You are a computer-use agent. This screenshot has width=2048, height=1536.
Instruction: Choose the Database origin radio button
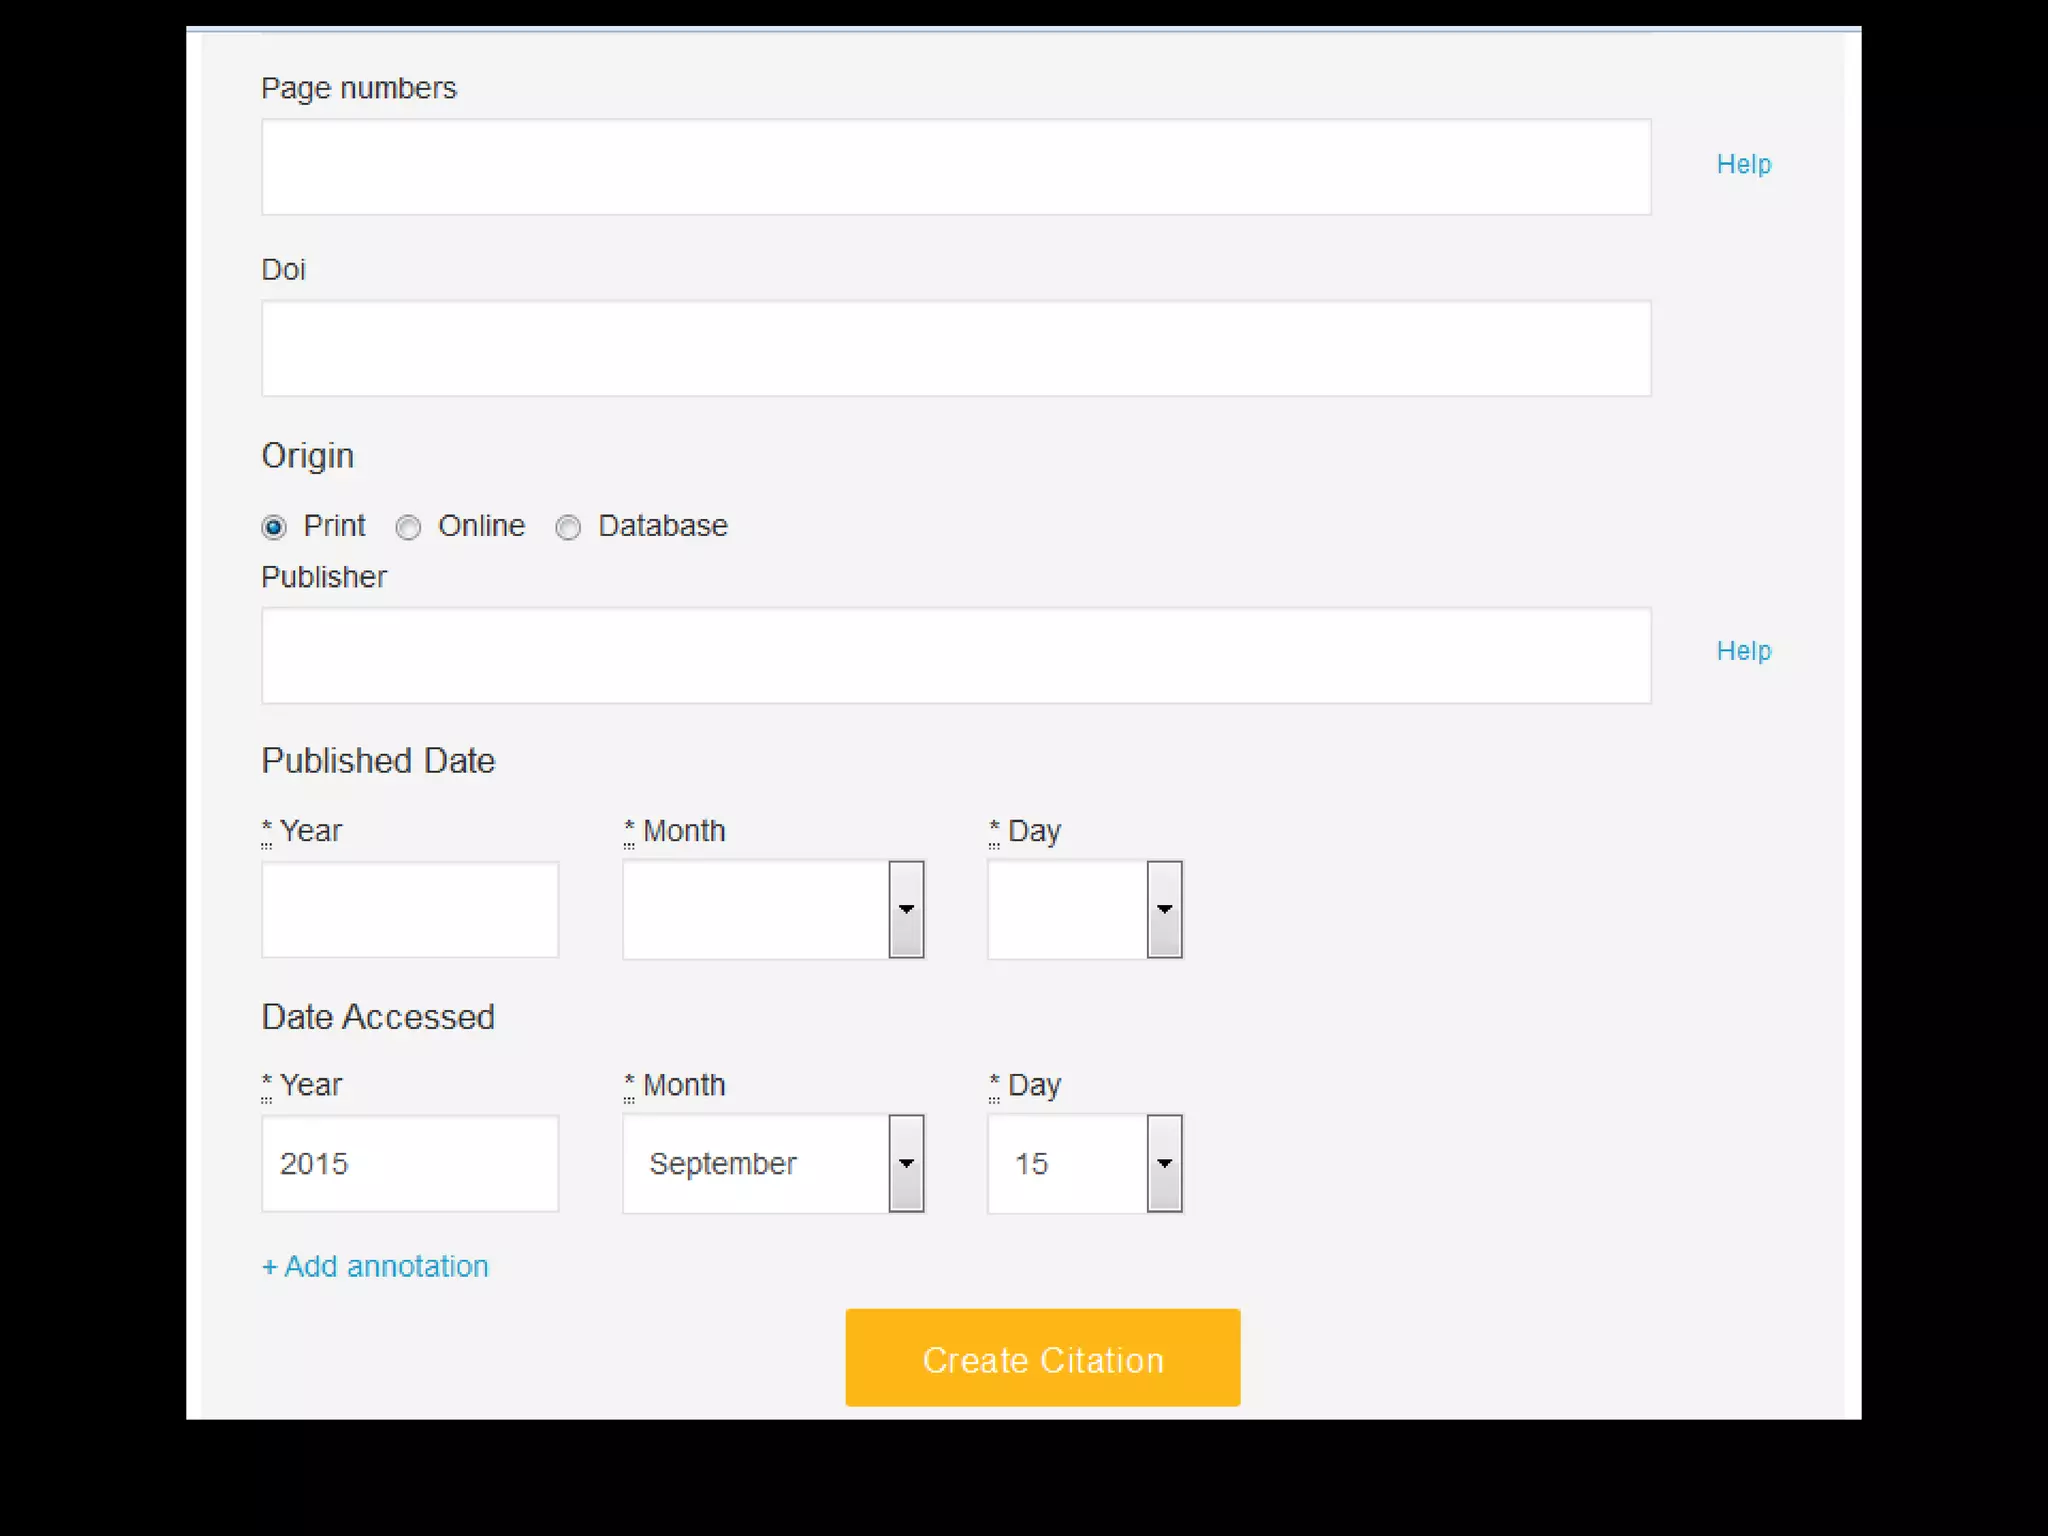pos(568,527)
